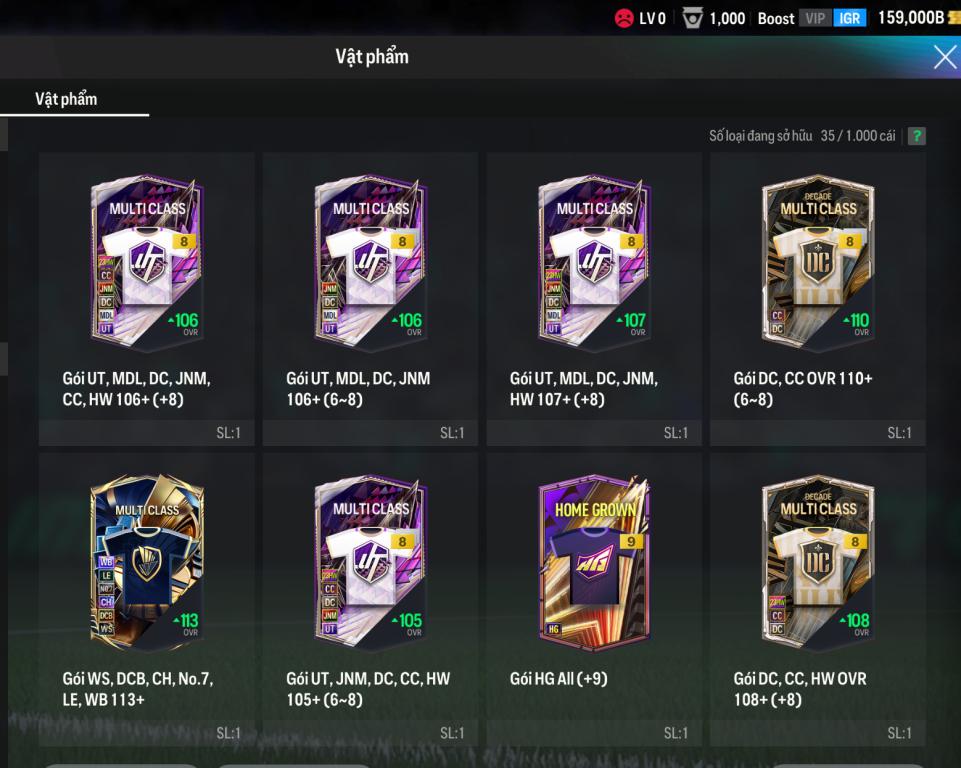This screenshot has height=768, width=961.
Task: Select the blue-gold Multi Class 113 OVR card
Action: 147,564
